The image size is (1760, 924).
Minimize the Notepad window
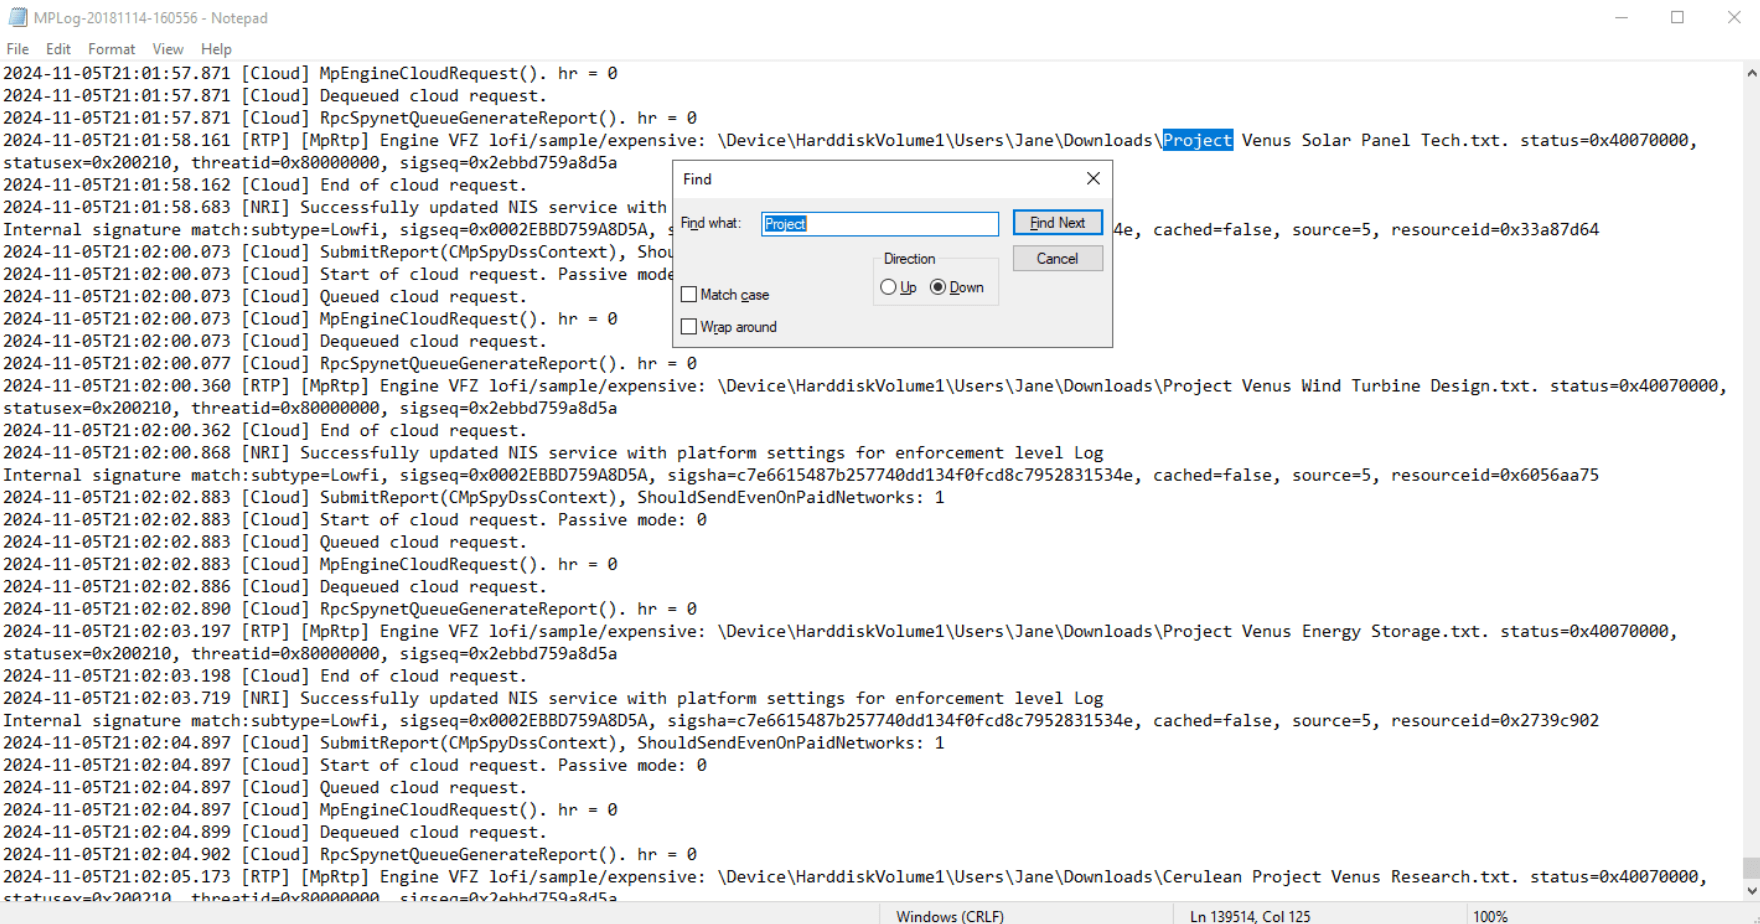tap(1622, 18)
